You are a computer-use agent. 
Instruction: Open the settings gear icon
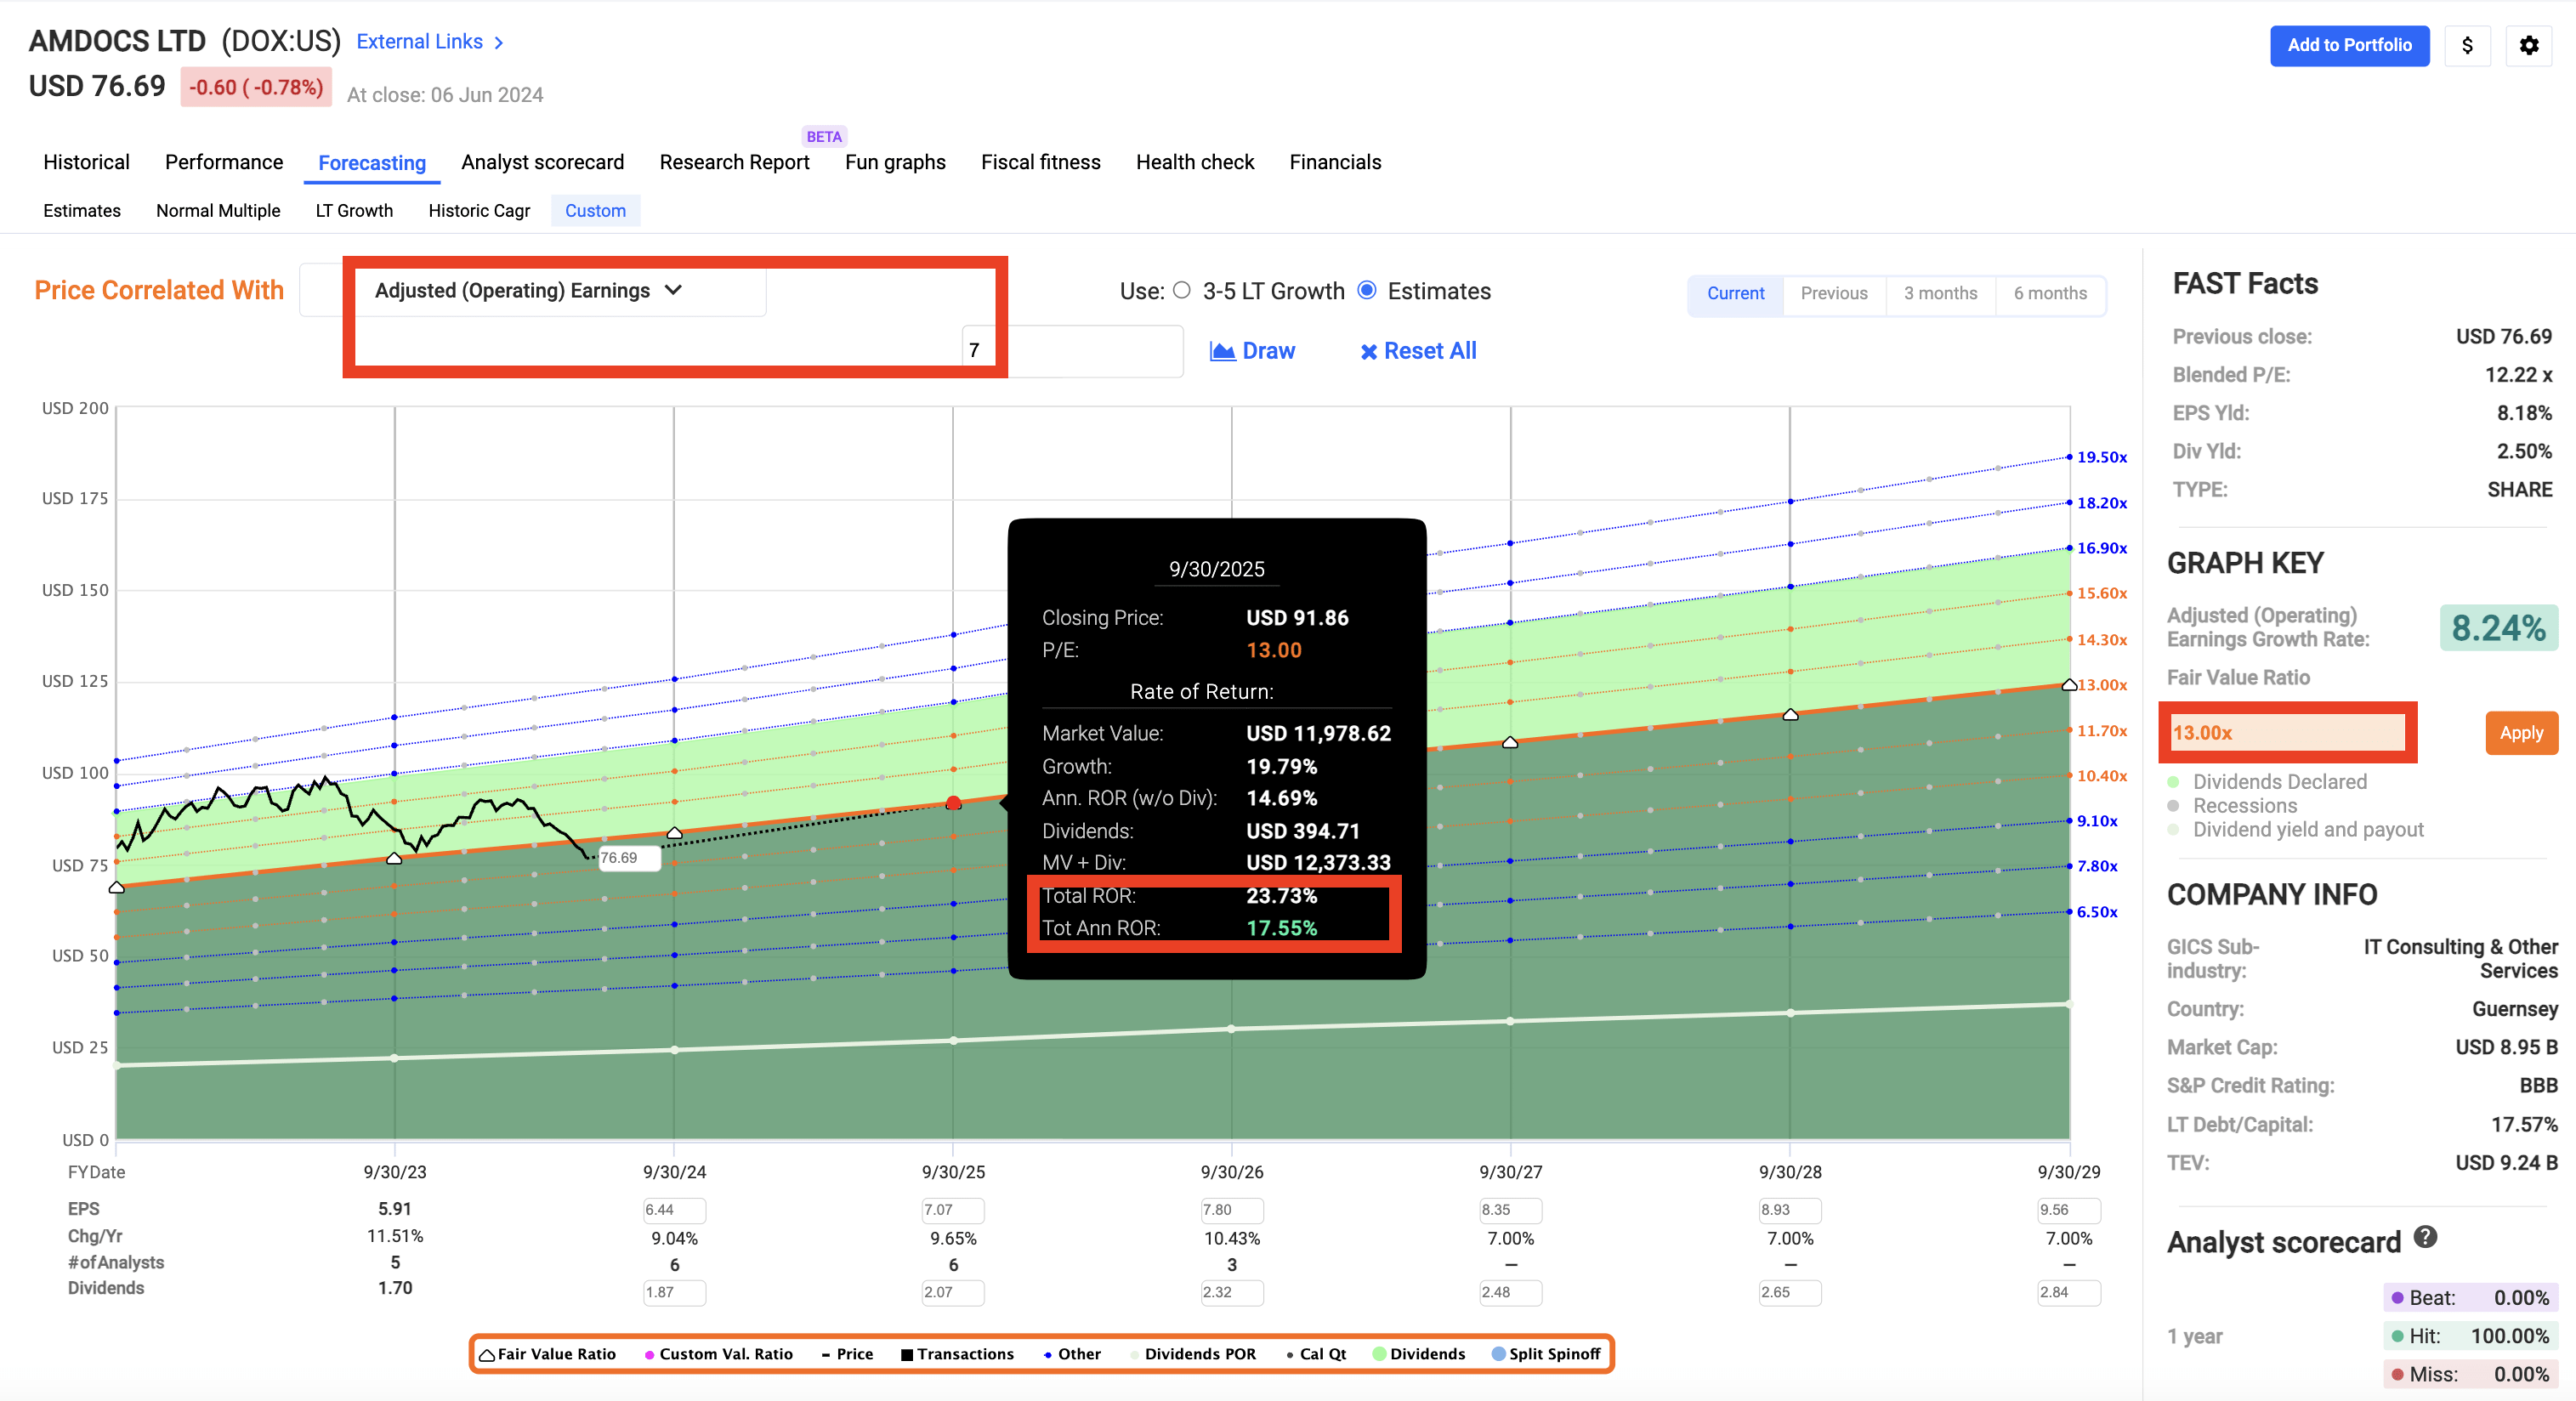click(x=2529, y=45)
